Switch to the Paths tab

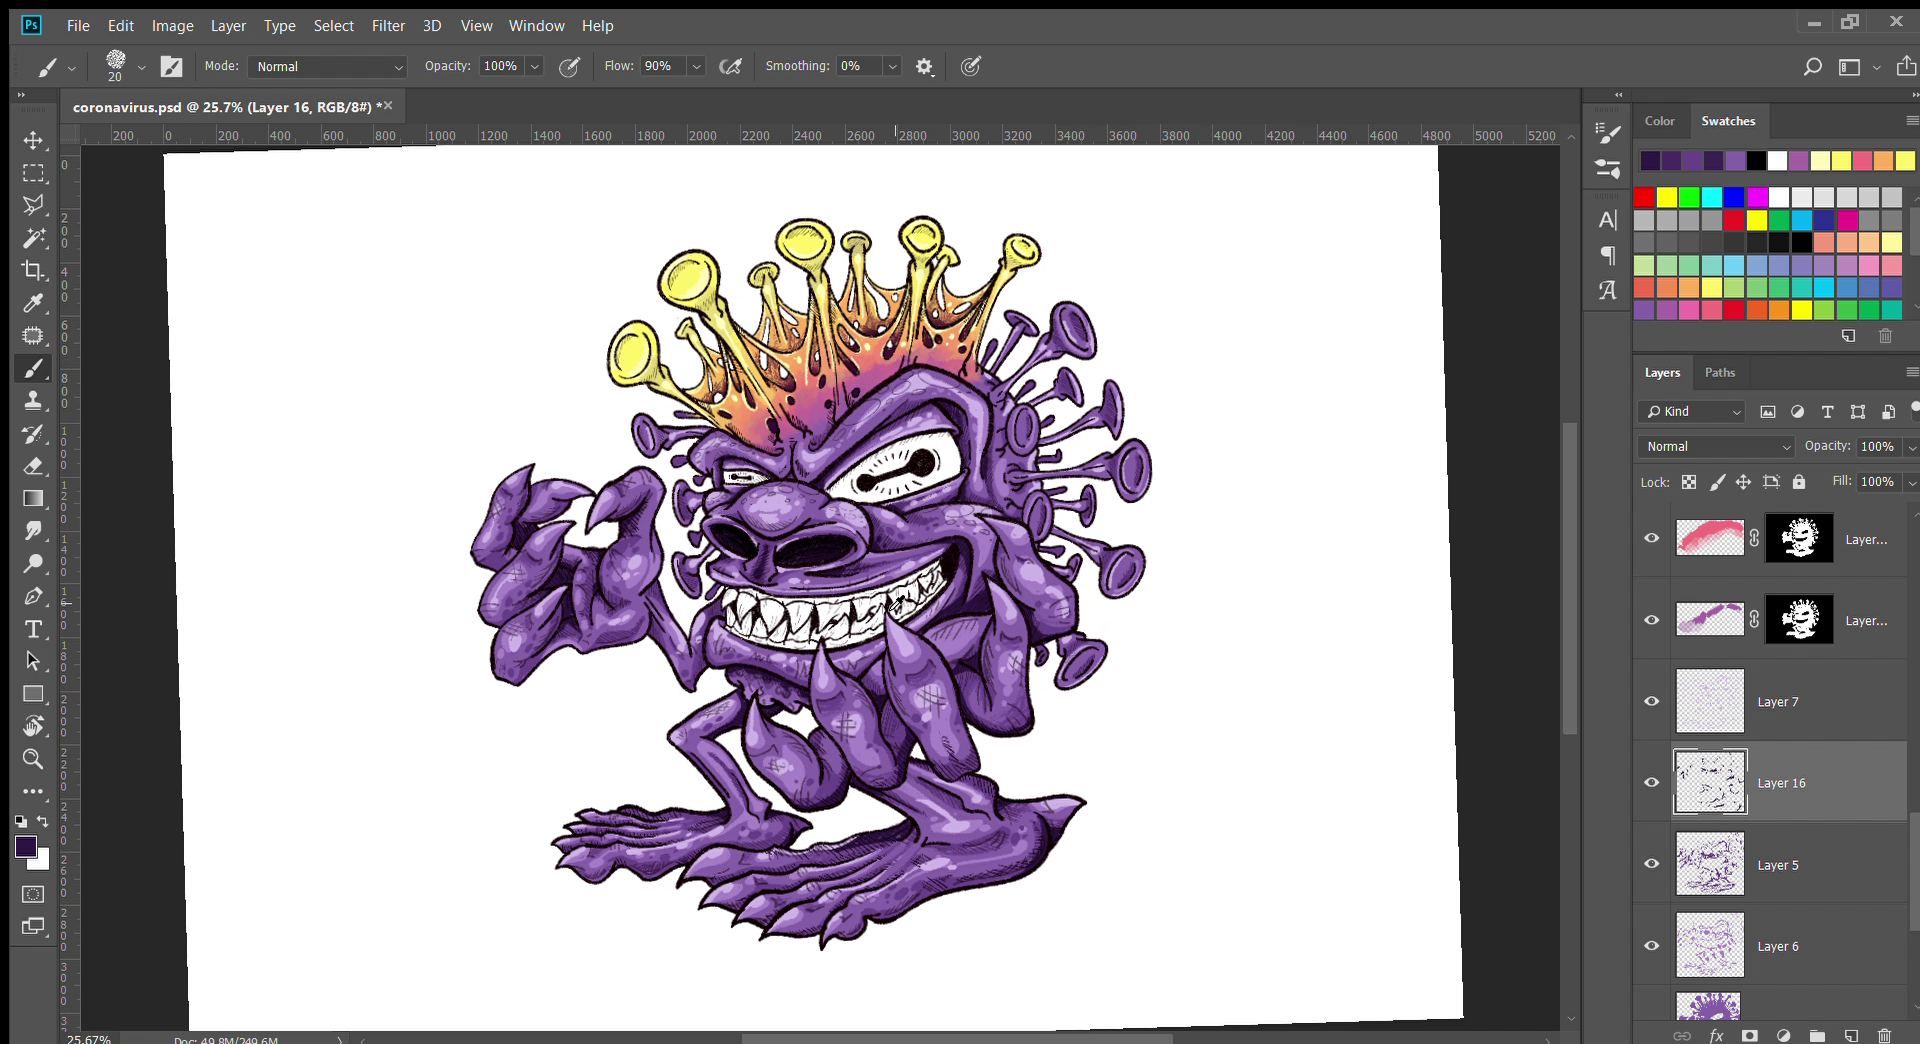[x=1719, y=373]
